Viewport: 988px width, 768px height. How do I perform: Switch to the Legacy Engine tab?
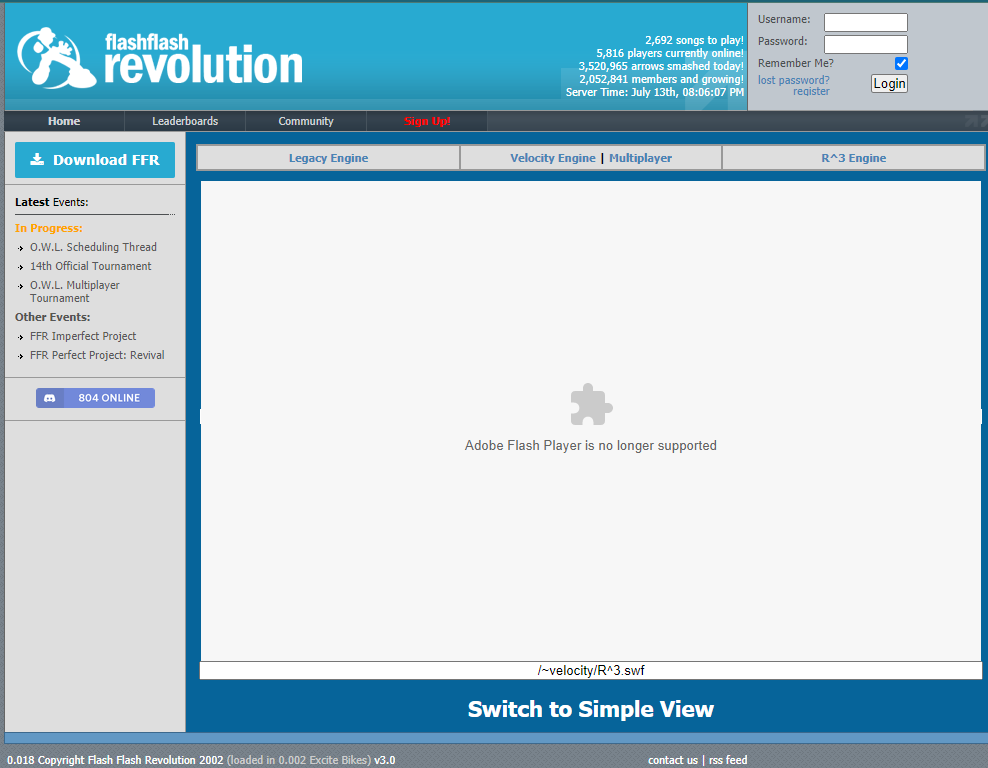328,158
